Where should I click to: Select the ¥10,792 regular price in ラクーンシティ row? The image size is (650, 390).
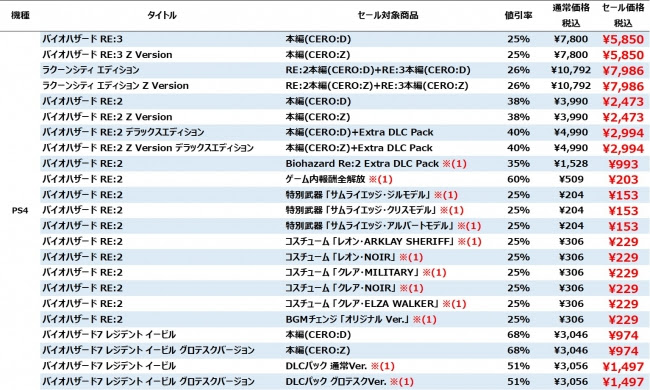click(x=571, y=70)
